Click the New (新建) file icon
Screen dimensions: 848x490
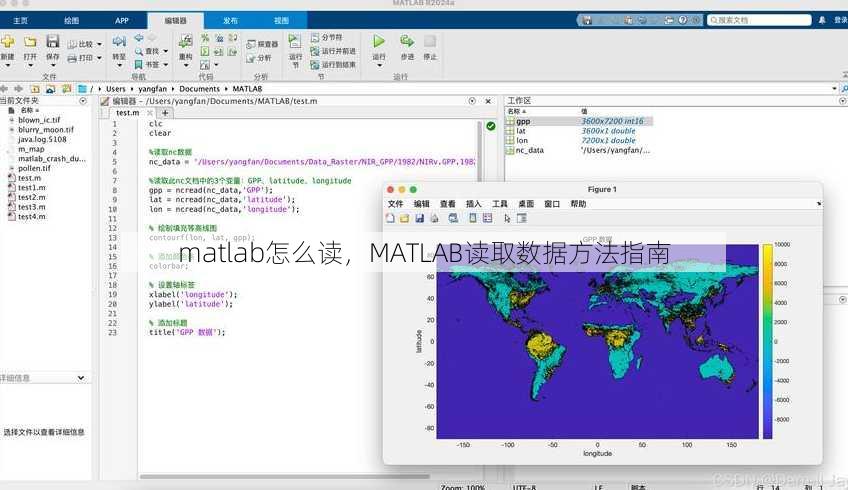[x=7, y=42]
